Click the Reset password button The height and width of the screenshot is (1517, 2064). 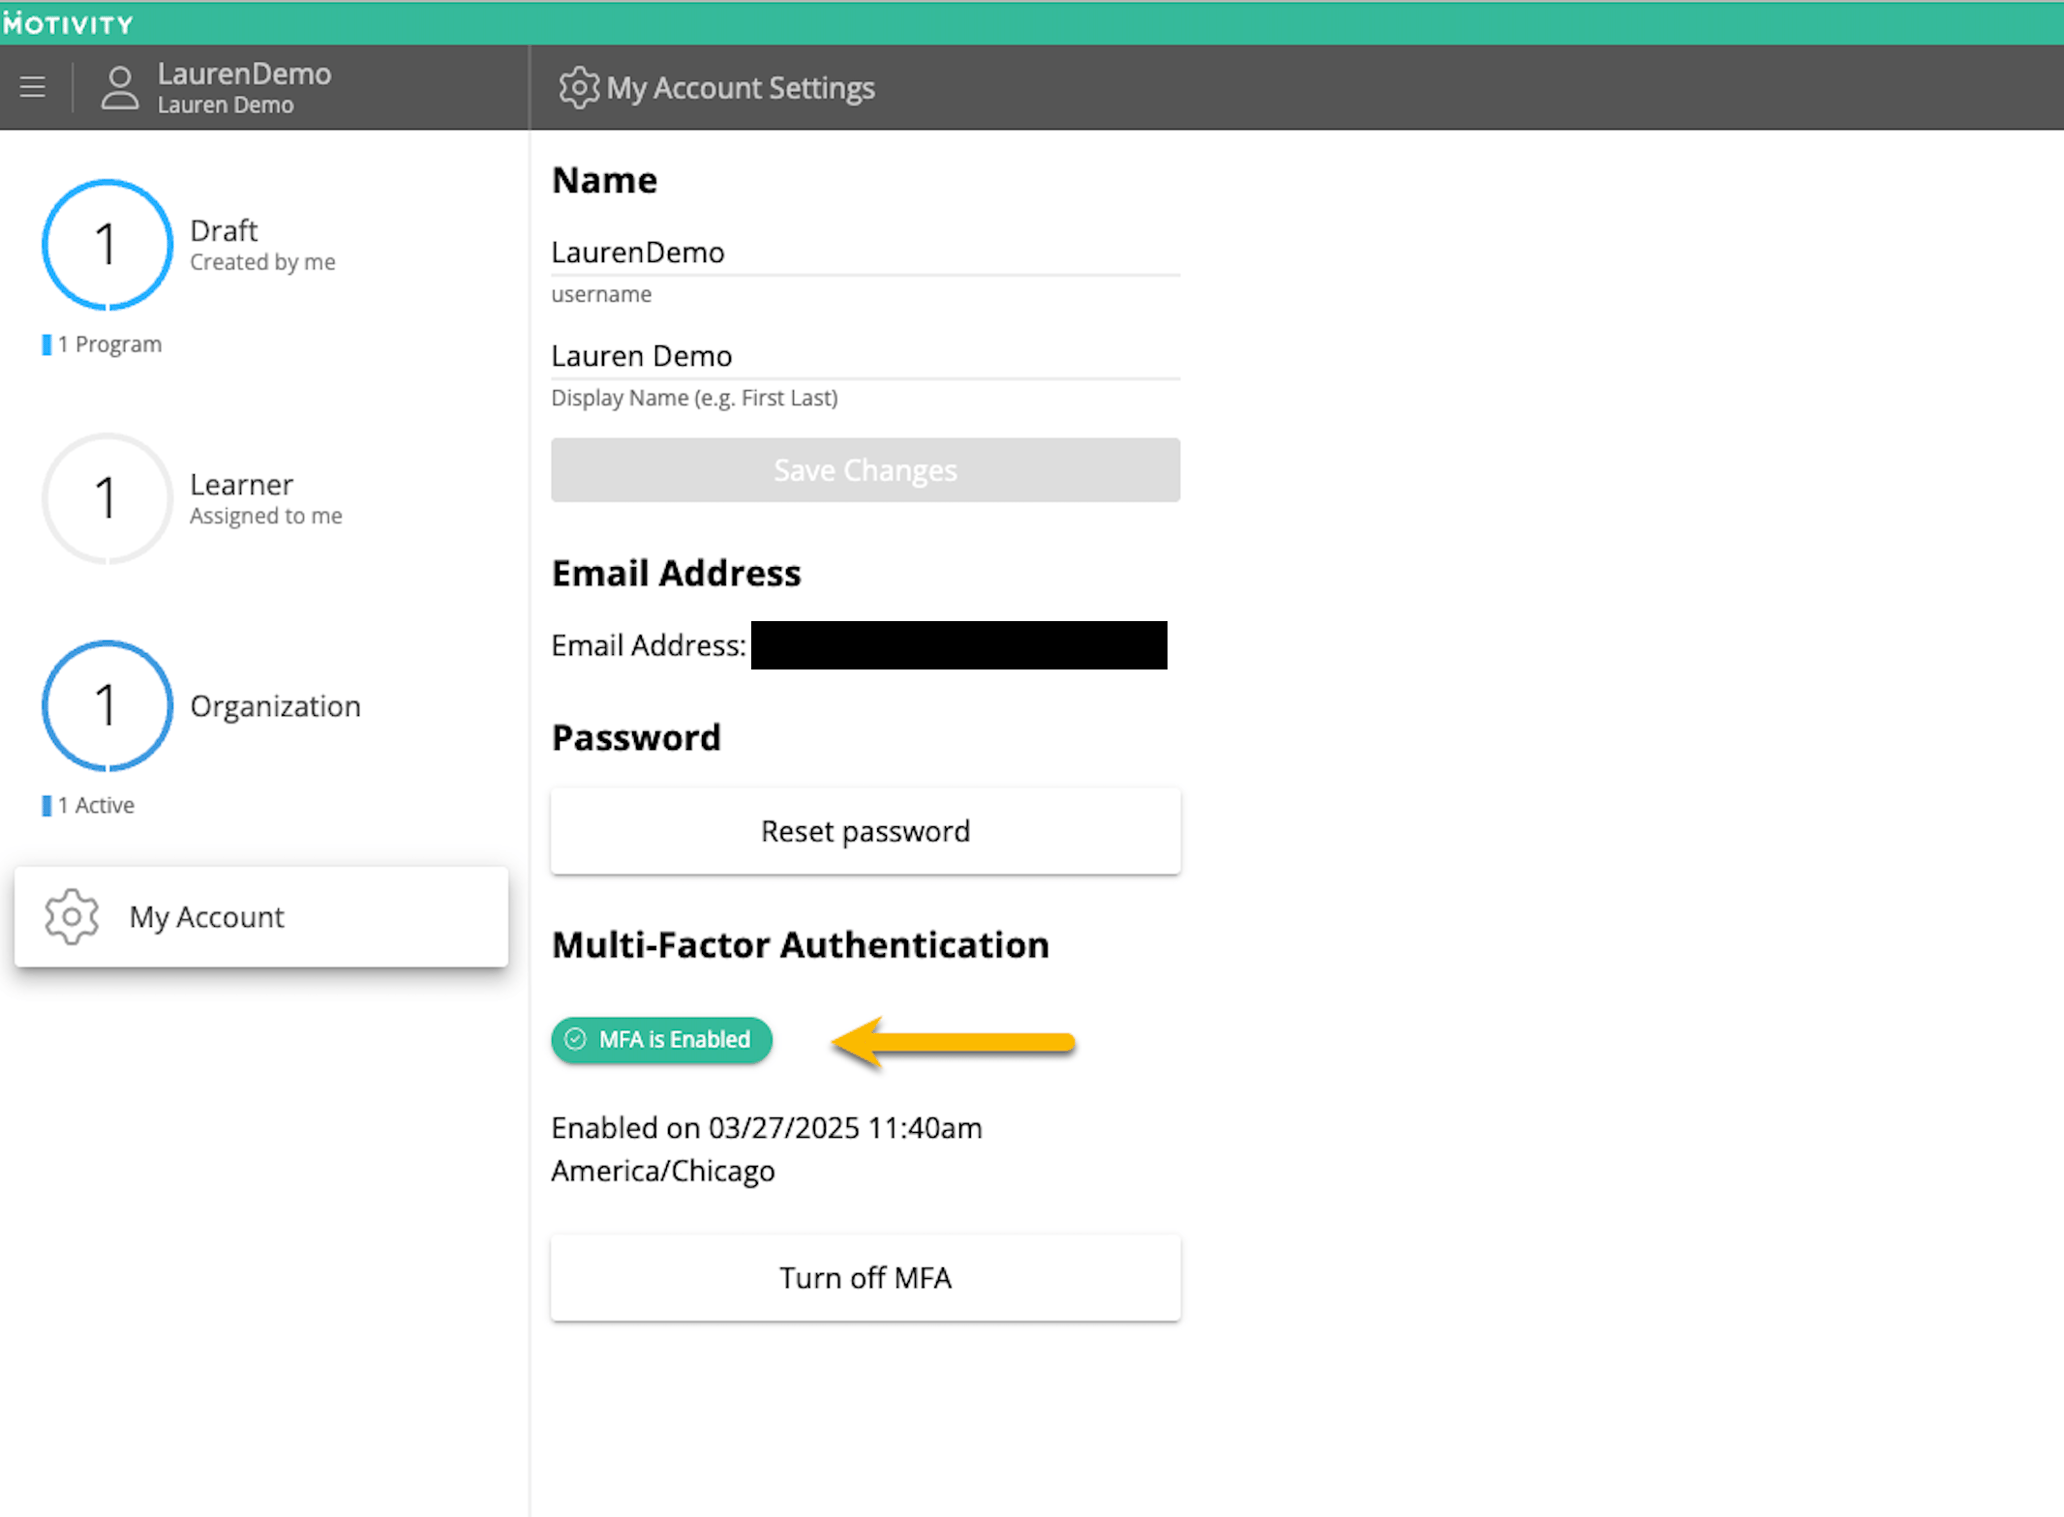point(865,831)
